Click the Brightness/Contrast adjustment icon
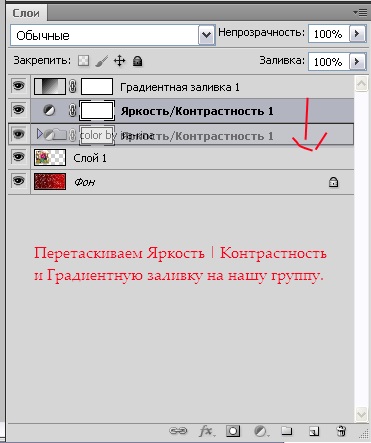This screenshot has width=371, height=443. click(49, 110)
